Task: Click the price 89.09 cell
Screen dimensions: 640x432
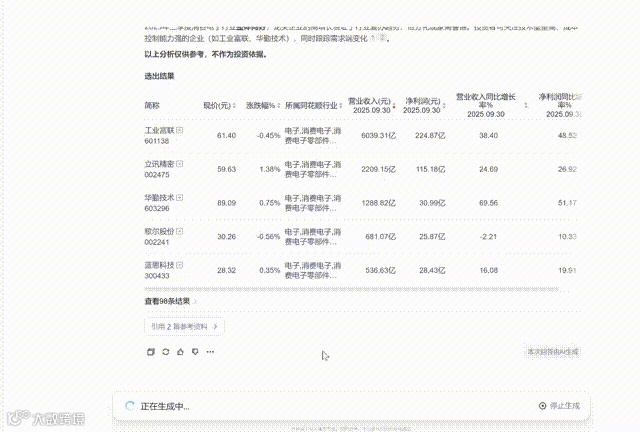Action: 227,203
